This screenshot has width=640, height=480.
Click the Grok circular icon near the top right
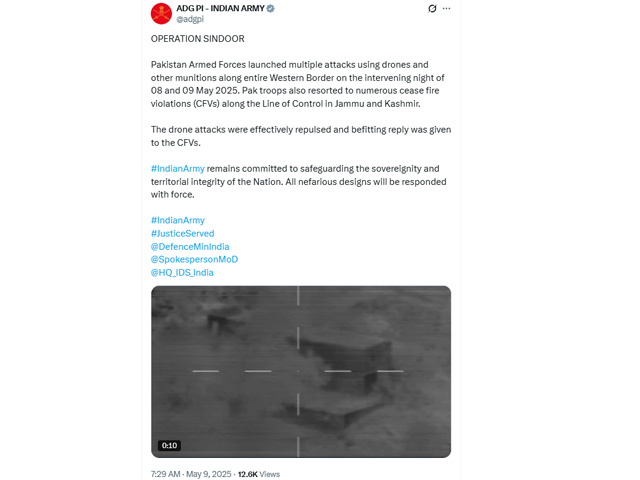click(x=432, y=9)
